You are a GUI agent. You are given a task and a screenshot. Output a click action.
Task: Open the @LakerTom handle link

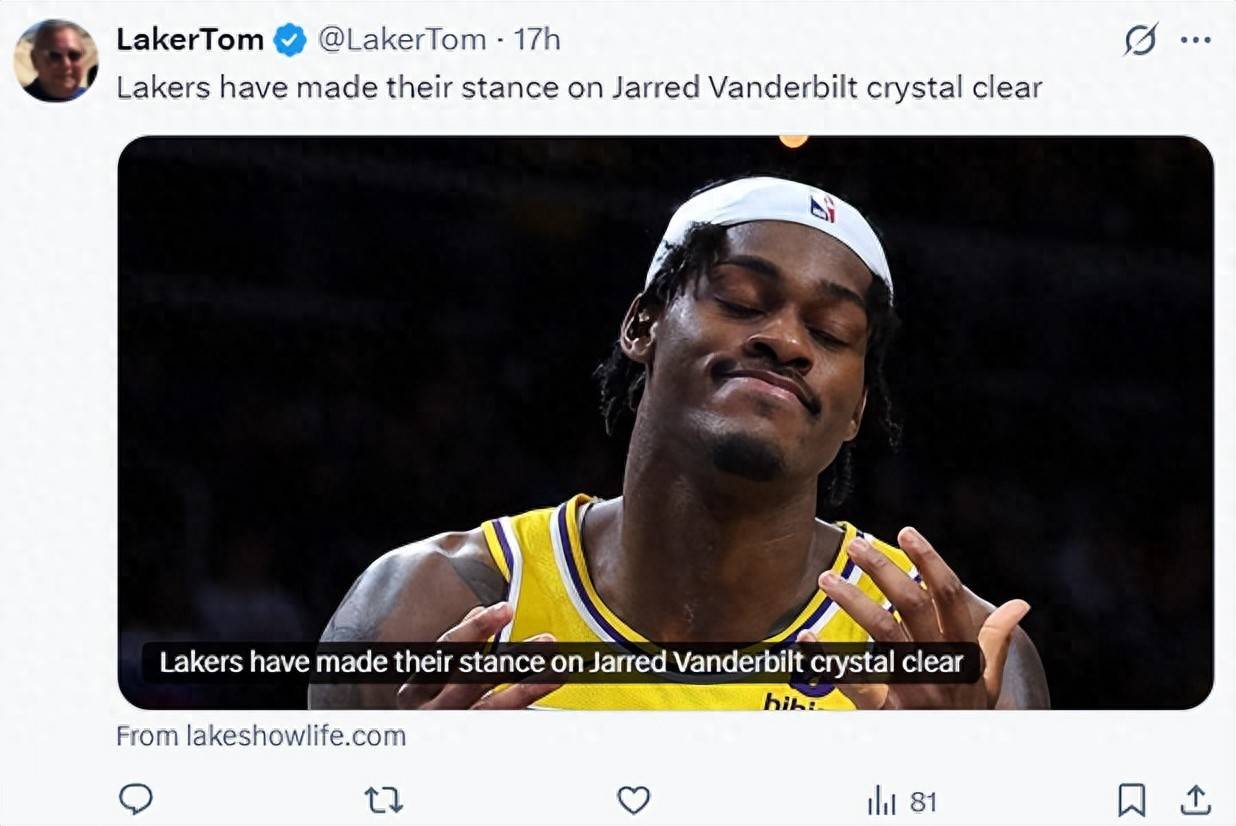pyautogui.click(x=402, y=40)
